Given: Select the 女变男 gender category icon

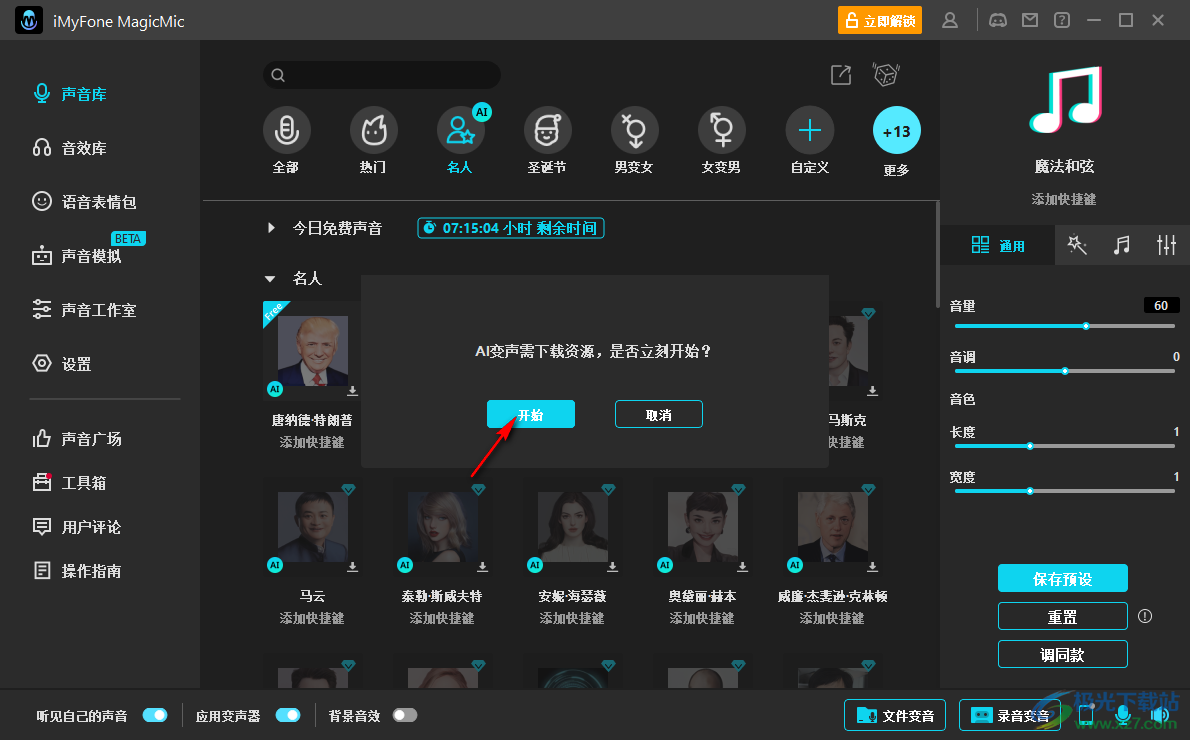Looking at the screenshot, I should [722, 131].
